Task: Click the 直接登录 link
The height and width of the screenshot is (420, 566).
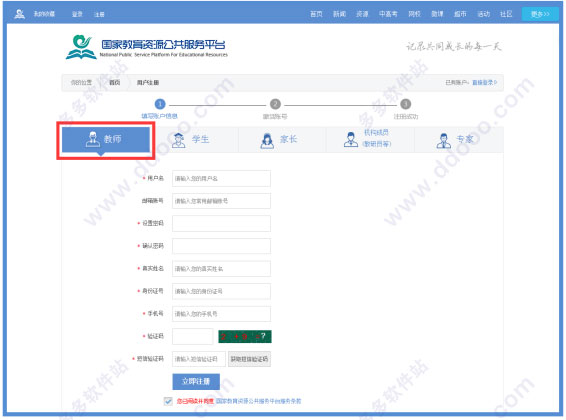Action: click(484, 83)
